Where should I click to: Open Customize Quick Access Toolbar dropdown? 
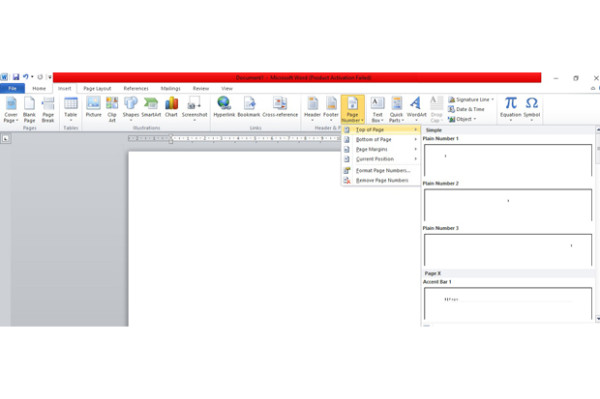tap(49, 77)
